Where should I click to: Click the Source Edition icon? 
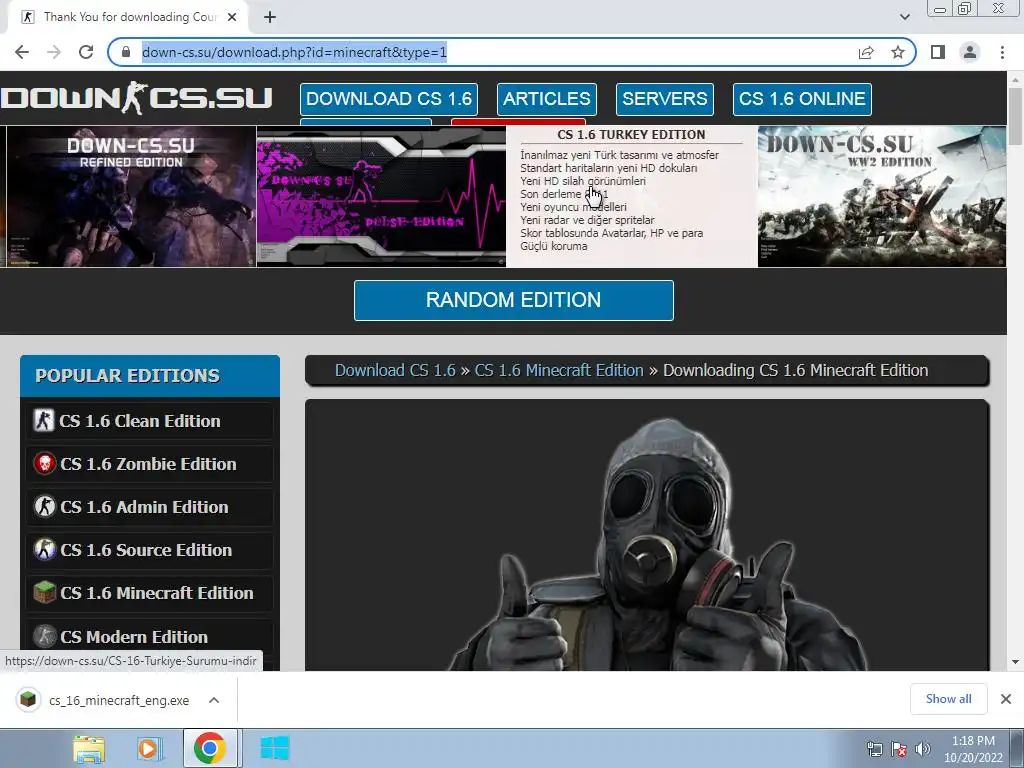coord(44,550)
